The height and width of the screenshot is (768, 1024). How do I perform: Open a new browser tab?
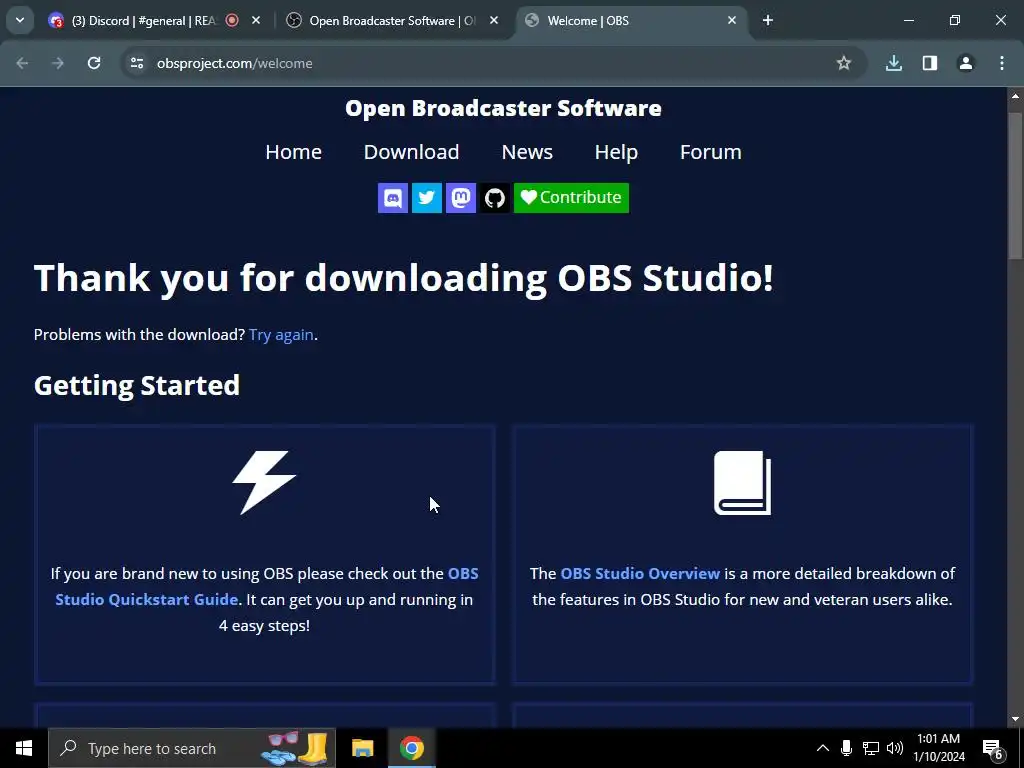coord(768,21)
